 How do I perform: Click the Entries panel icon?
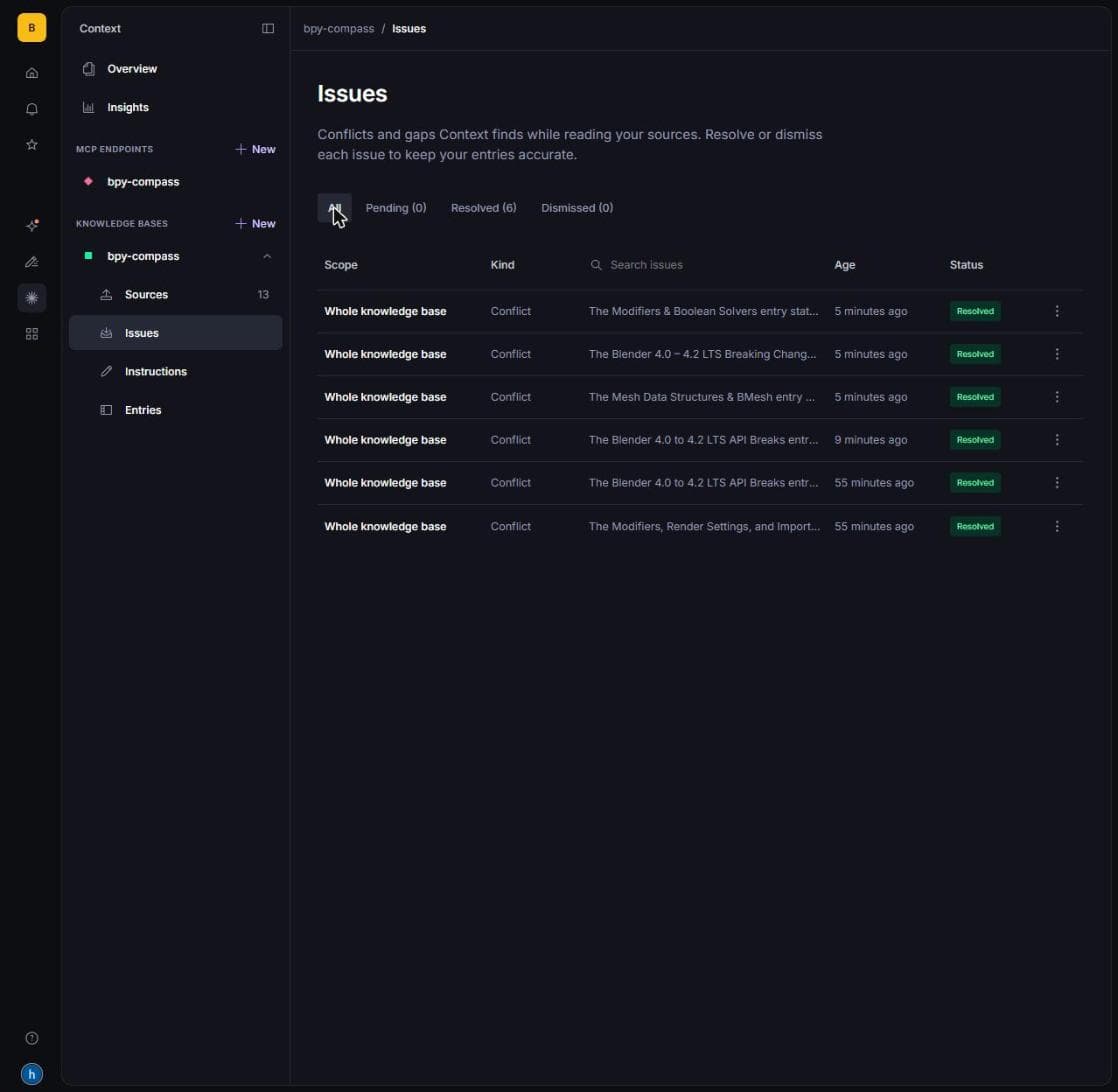pyautogui.click(x=106, y=410)
